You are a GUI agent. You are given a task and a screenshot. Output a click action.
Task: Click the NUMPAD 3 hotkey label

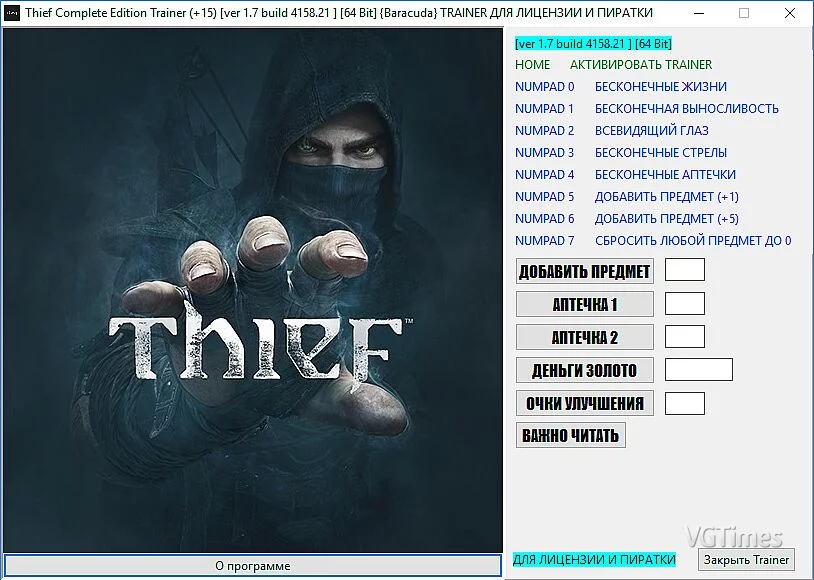click(545, 153)
